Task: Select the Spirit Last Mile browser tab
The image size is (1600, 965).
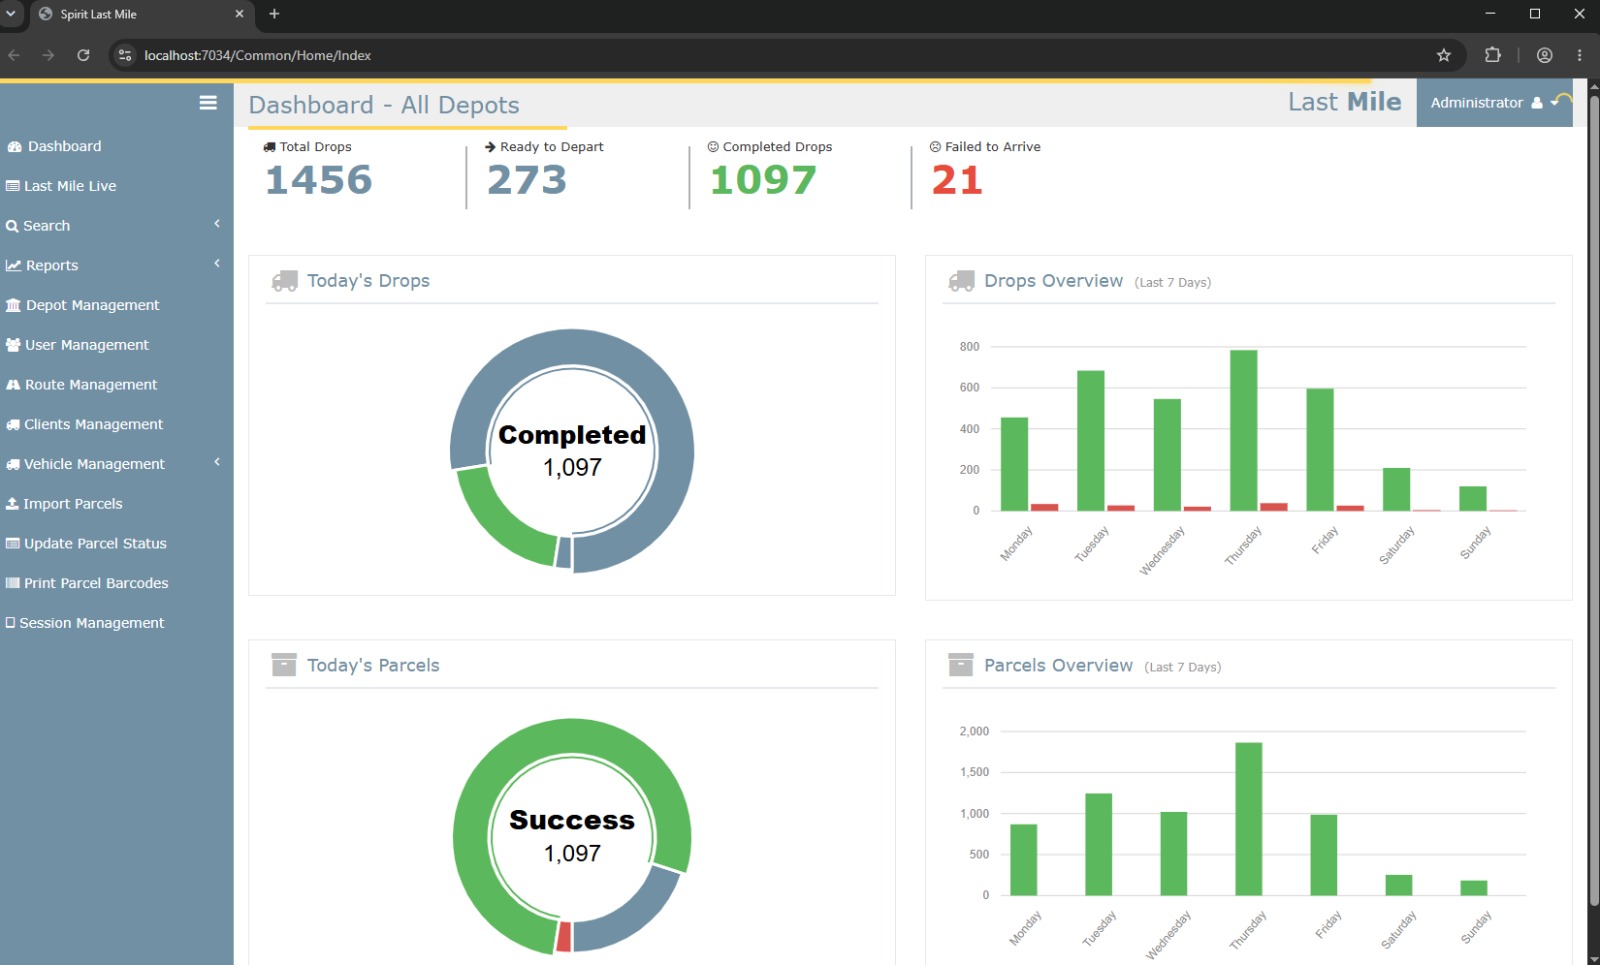Action: [140, 15]
